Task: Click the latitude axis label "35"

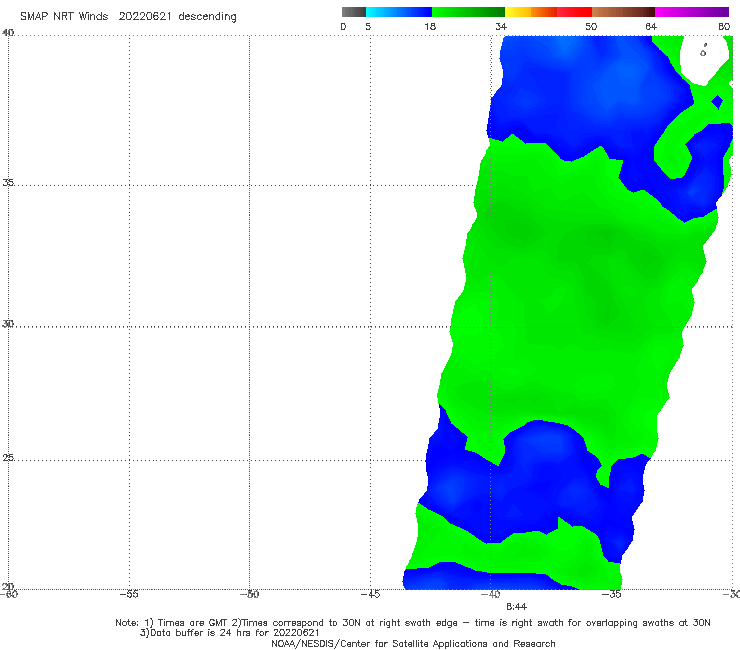Action: click(8, 182)
